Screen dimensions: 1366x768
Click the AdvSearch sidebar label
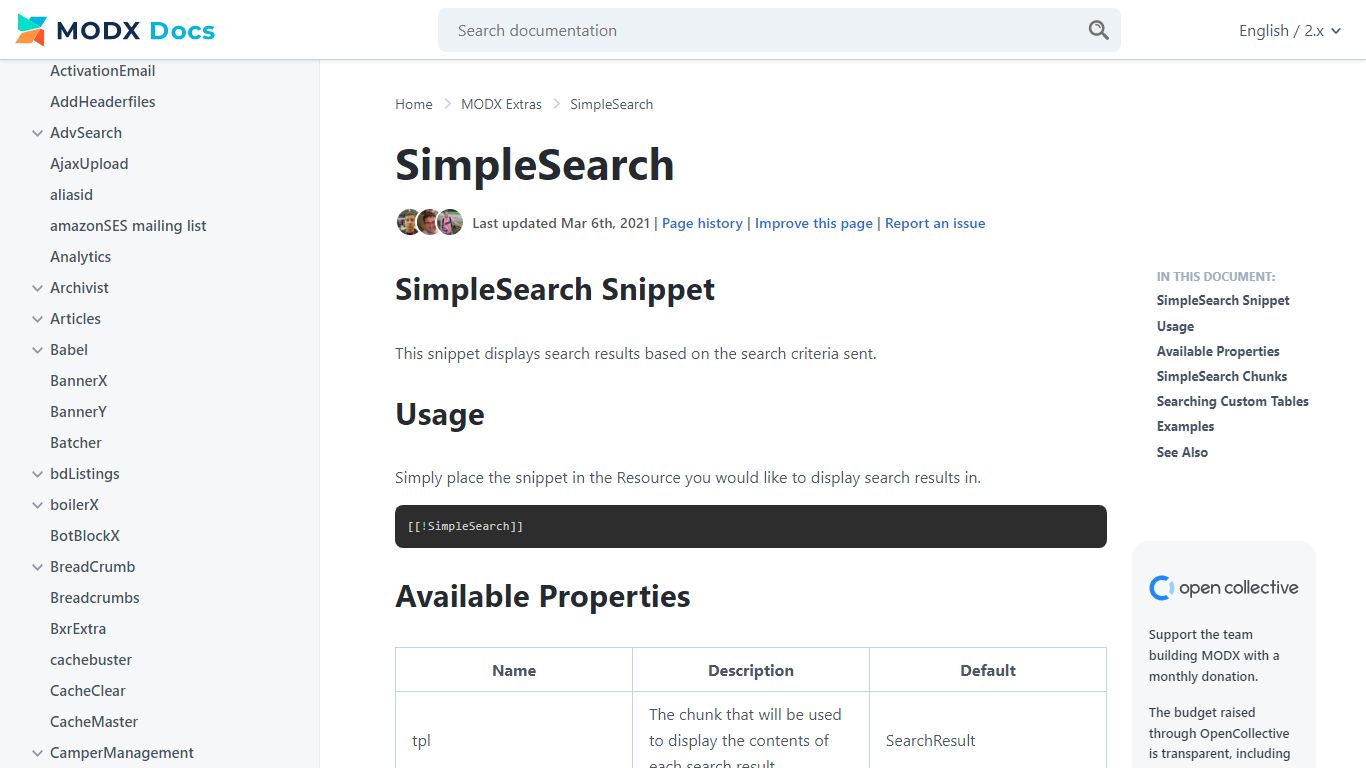pos(86,133)
